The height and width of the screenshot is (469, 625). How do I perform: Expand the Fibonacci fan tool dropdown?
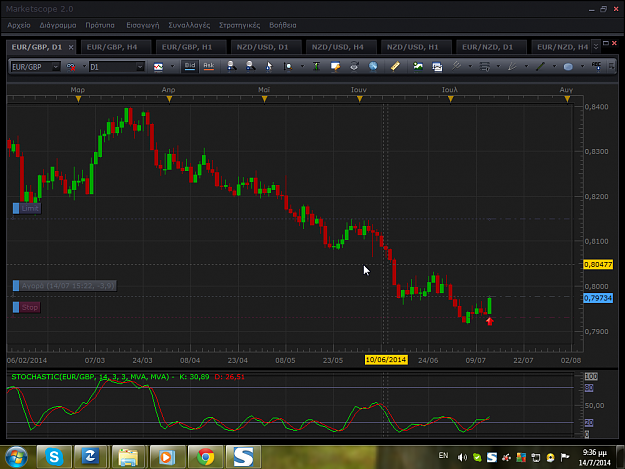(526, 66)
